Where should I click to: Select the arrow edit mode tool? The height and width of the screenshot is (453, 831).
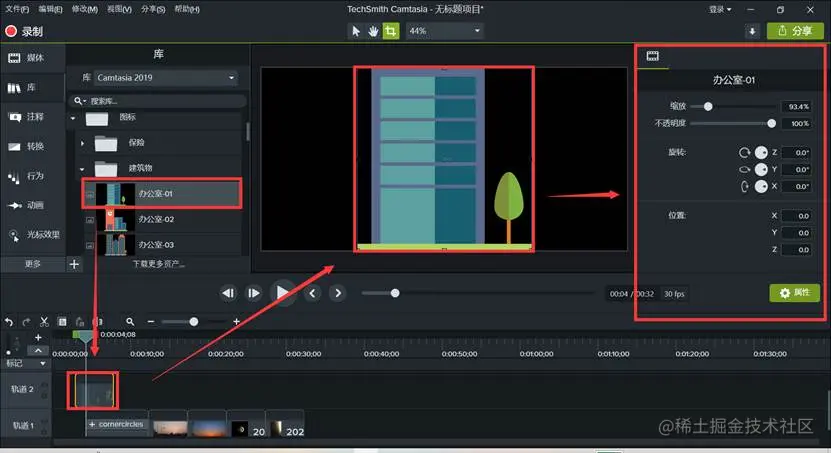(356, 31)
